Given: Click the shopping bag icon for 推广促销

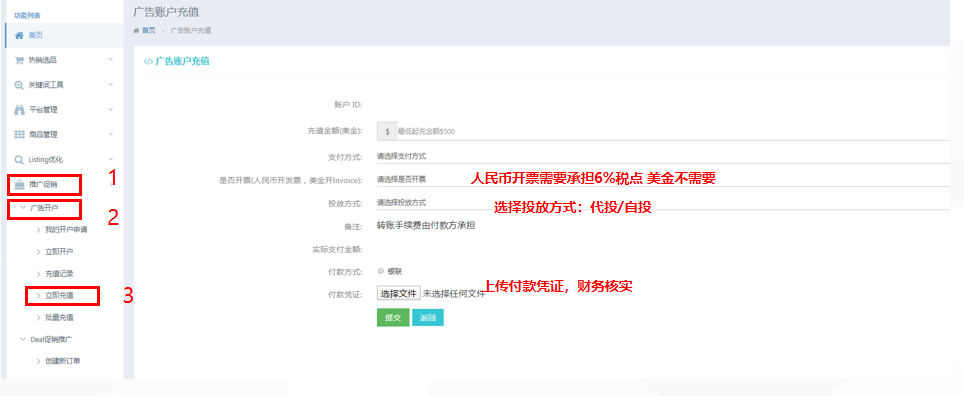Looking at the screenshot, I should [19, 184].
